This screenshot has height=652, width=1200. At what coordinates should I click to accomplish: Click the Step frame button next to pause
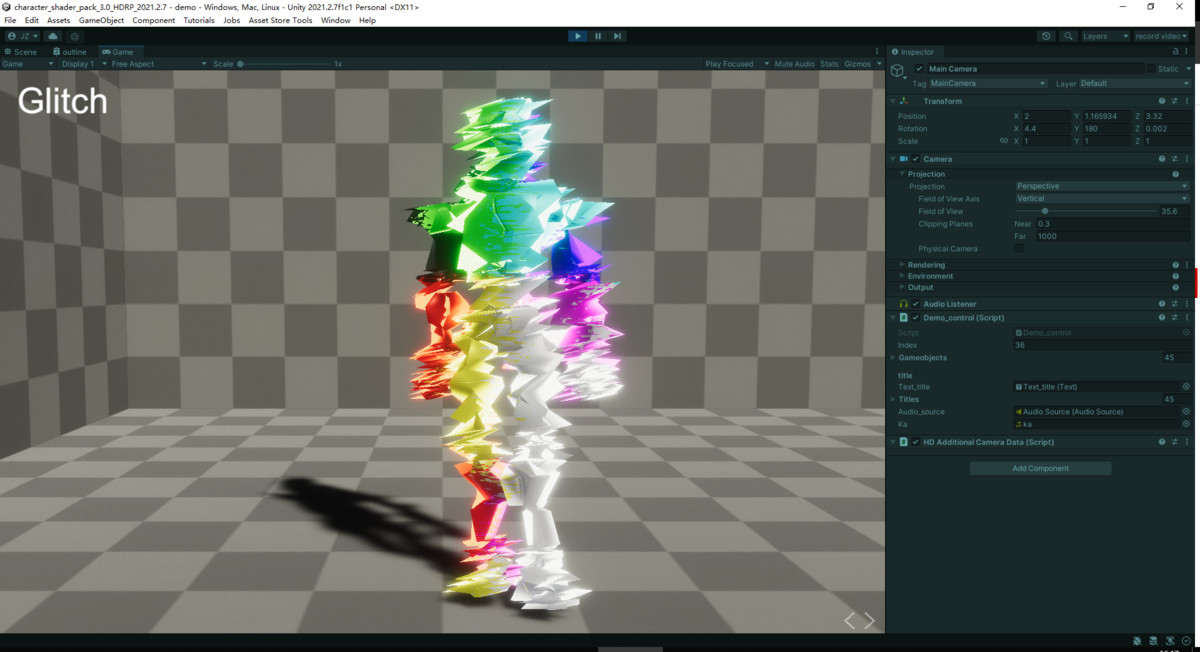click(x=618, y=36)
